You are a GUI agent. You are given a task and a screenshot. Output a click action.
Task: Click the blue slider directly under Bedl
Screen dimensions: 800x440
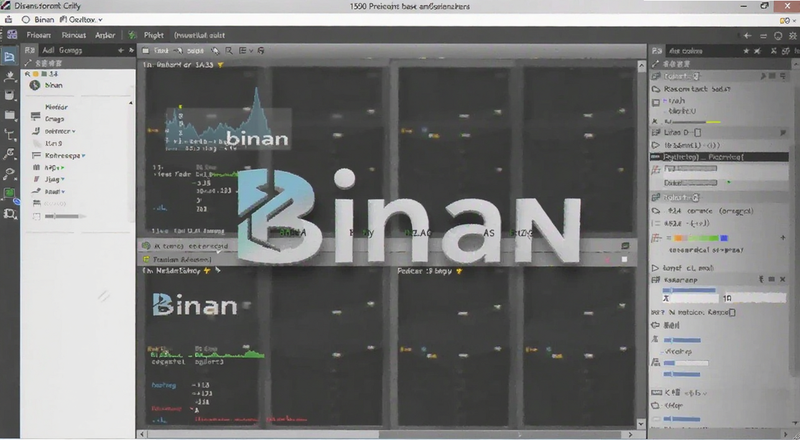tap(682, 340)
